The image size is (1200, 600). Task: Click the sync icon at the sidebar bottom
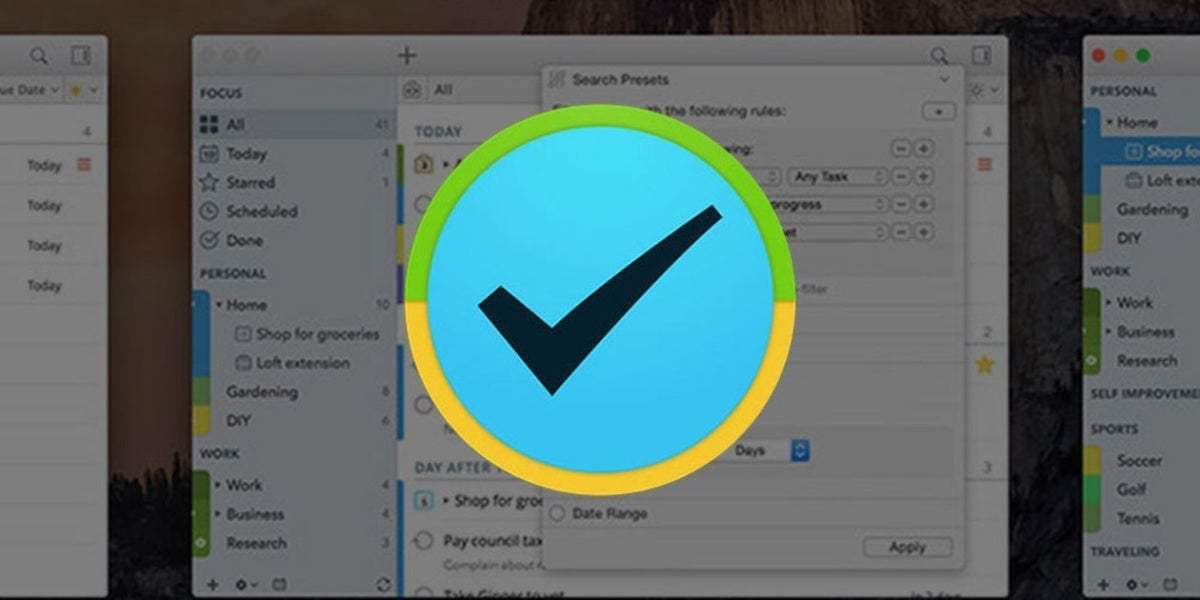click(x=384, y=584)
